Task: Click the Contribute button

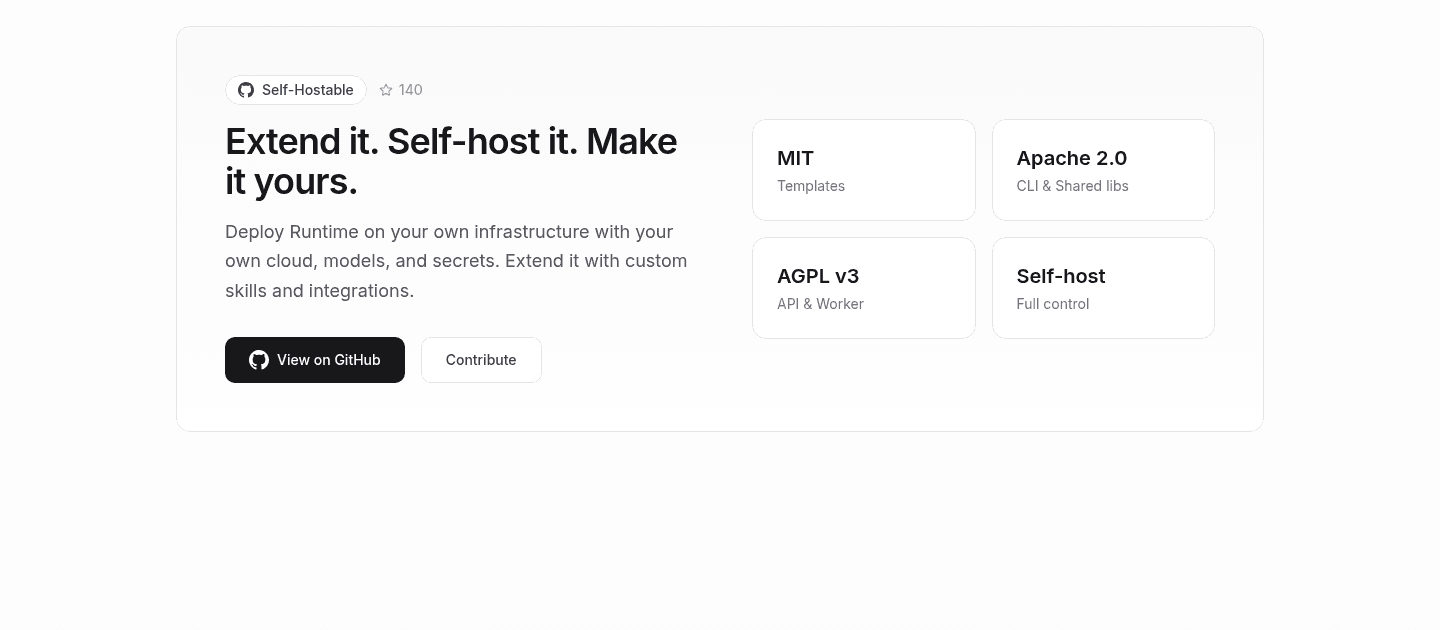Action: coord(481,360)
